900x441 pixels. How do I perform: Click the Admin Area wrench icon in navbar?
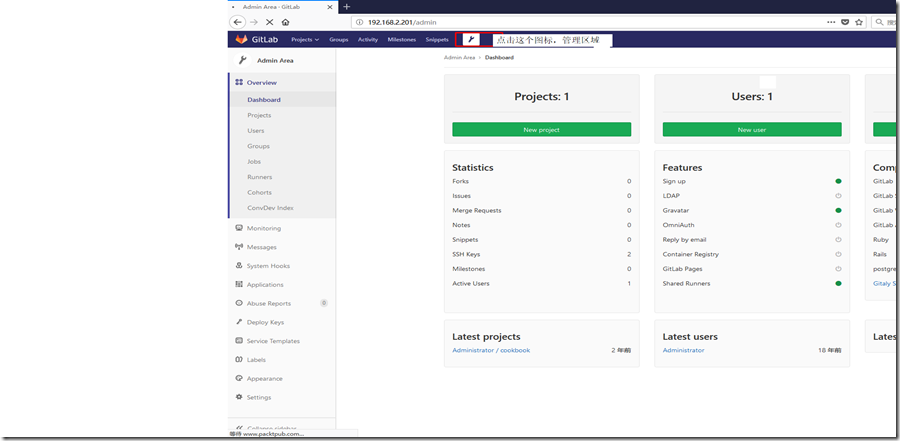[470, 40]
